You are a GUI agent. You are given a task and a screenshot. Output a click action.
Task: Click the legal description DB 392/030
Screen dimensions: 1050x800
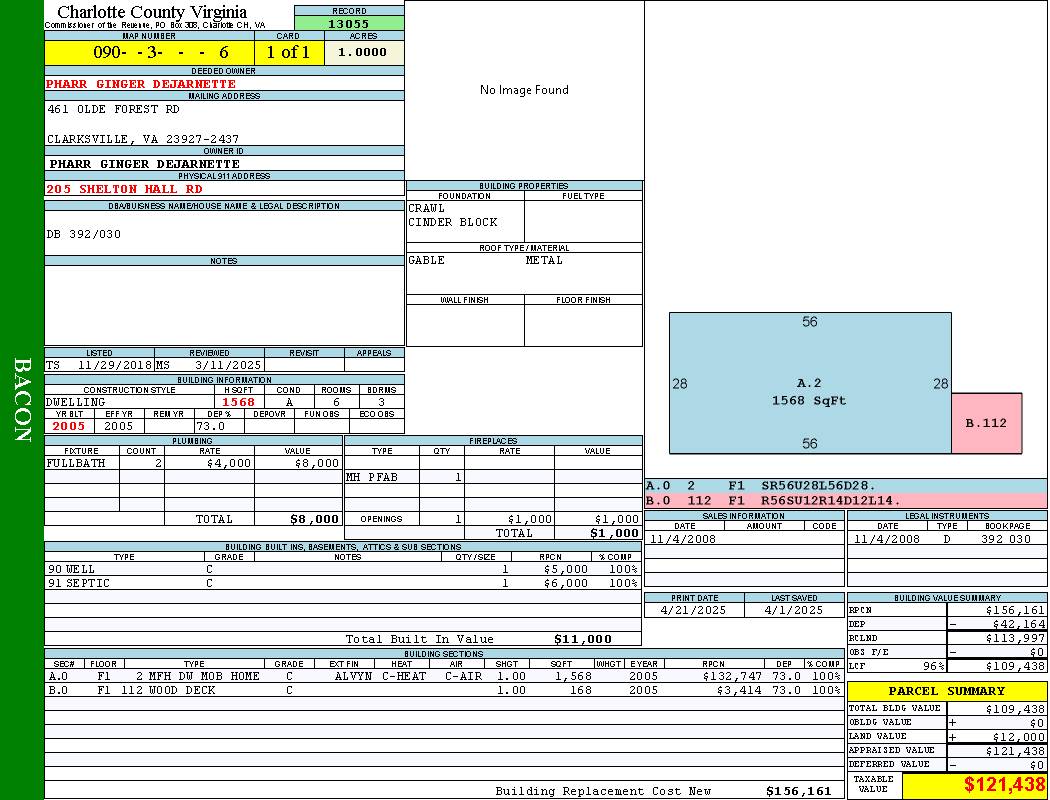(84, 234)
